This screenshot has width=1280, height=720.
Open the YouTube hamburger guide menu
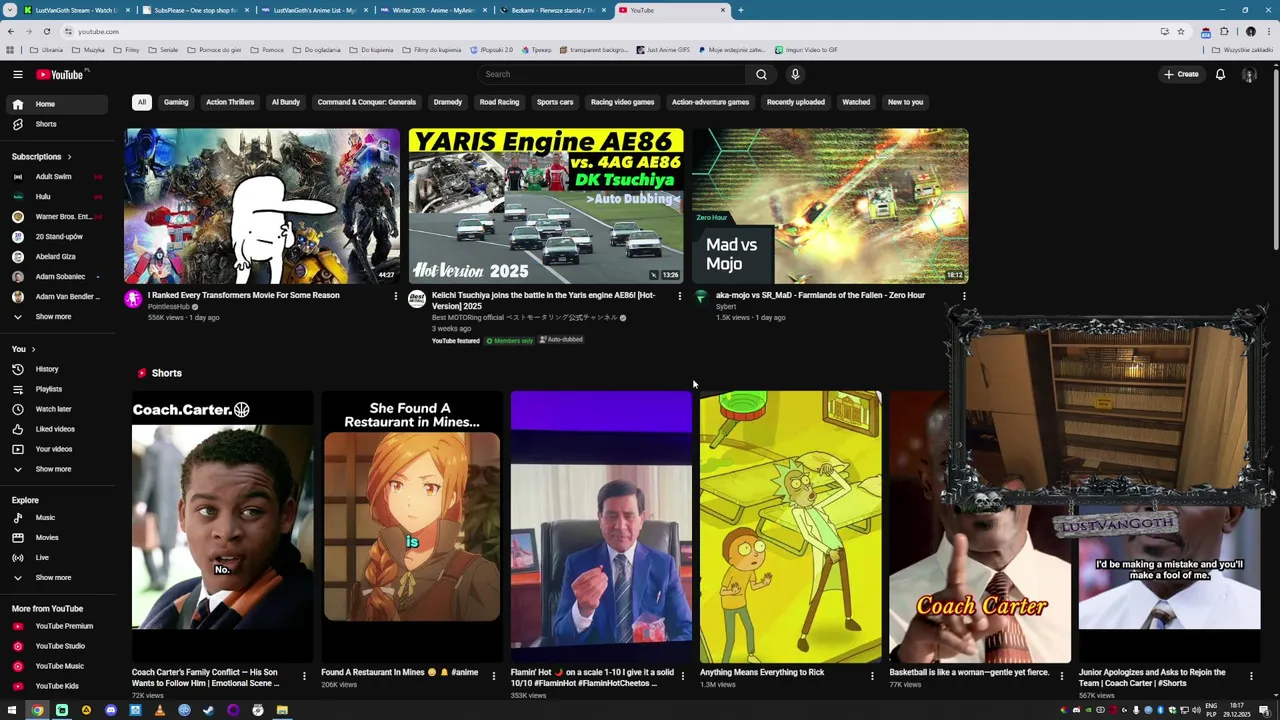pyautogui.click(x=18, y=74)
